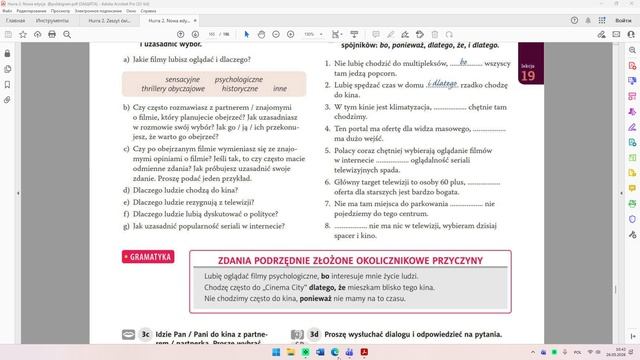Viewport: 640px width, 360px height.
Task: Show hidden system tray icons
Action: click(x=533, y=352)
